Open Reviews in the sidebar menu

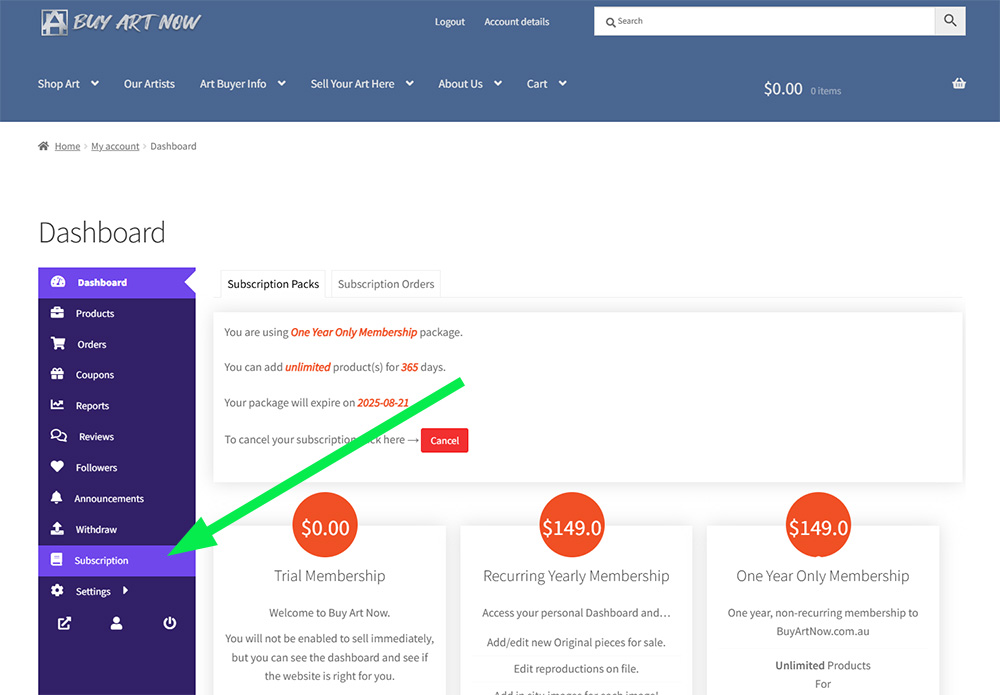(x=117, y=437)
